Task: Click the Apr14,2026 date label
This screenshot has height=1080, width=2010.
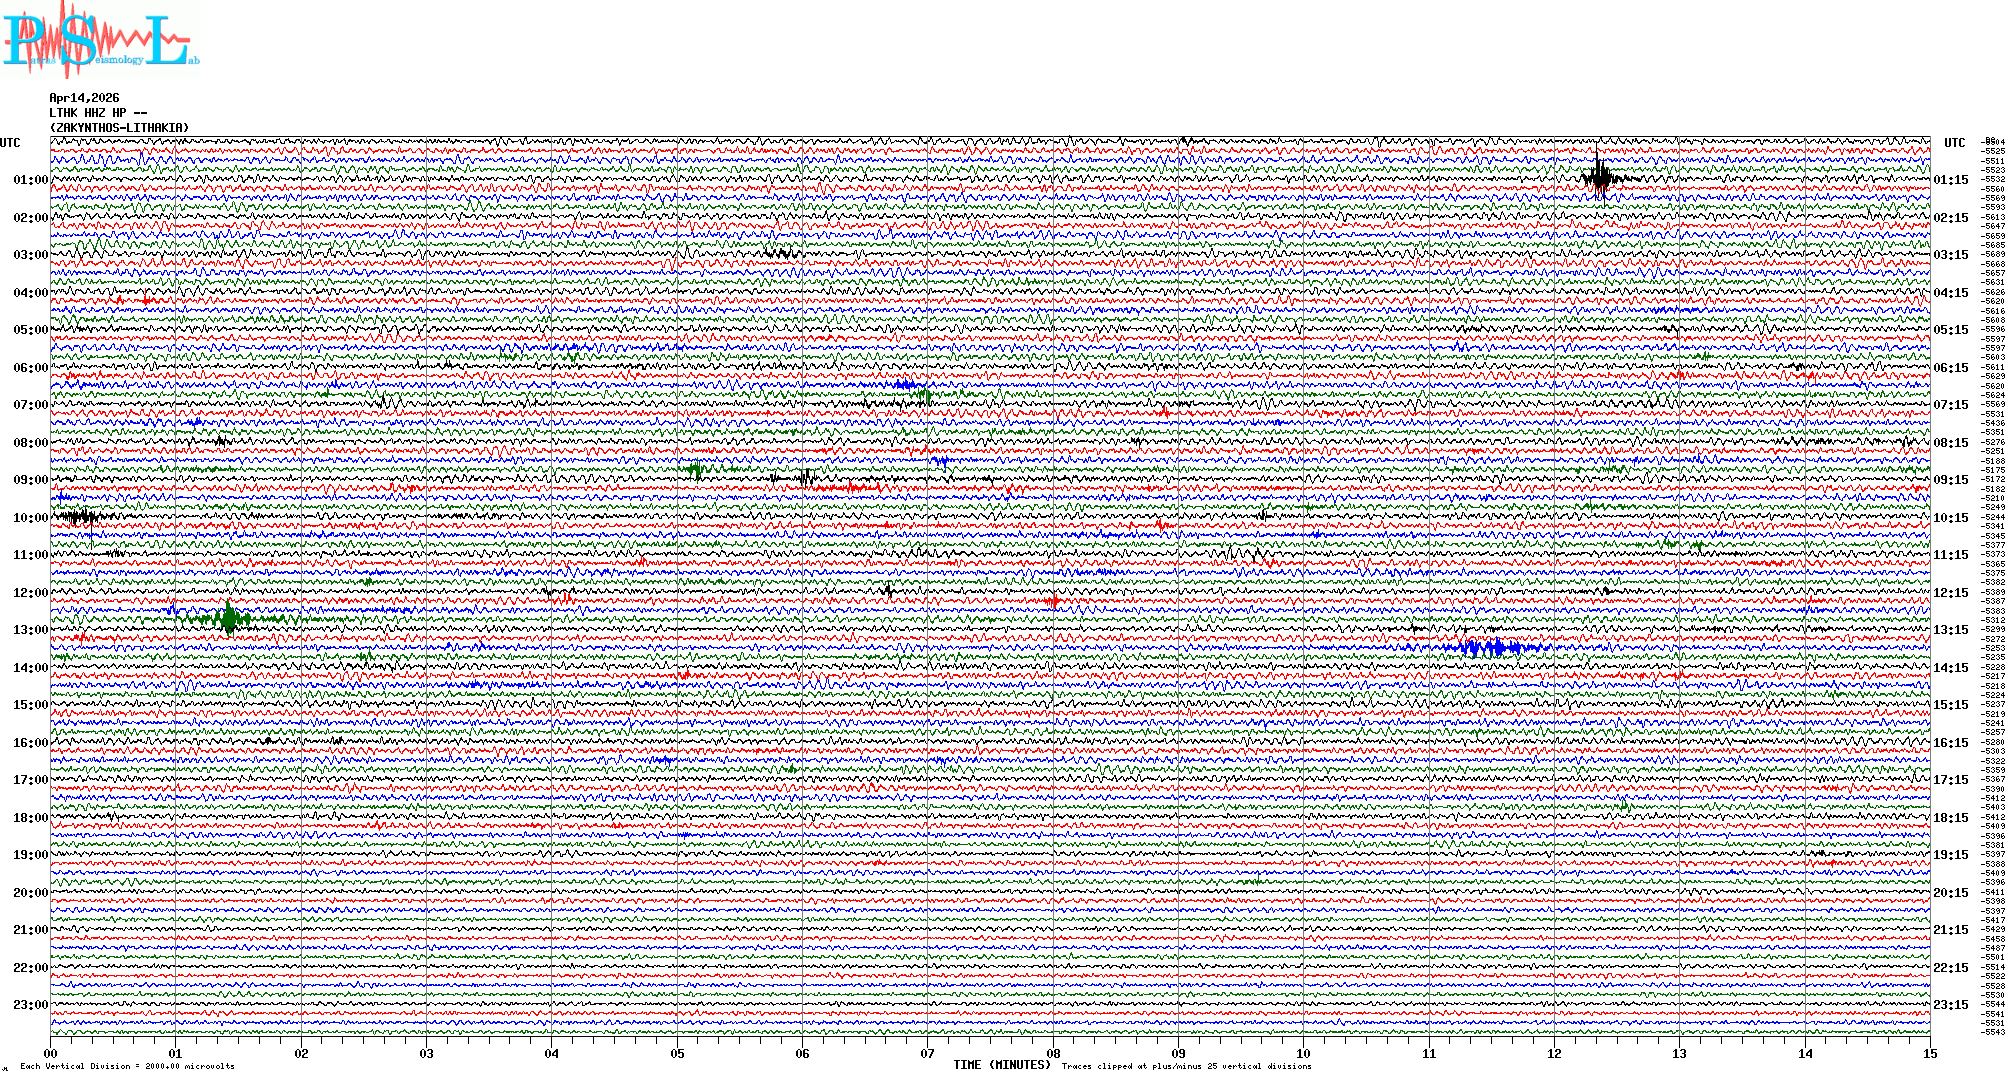Action: (84, 98)
